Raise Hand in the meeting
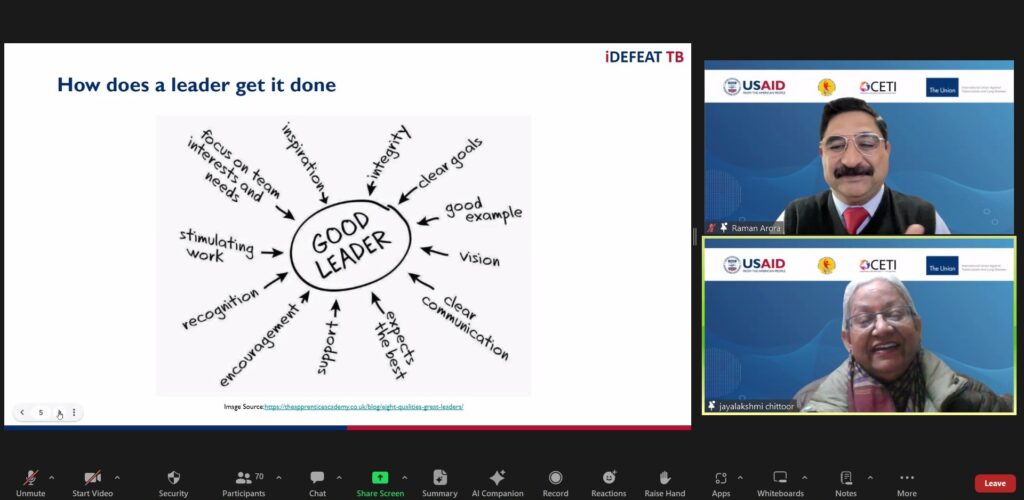This screenshot has width=1024, height=500. point(664,479)
